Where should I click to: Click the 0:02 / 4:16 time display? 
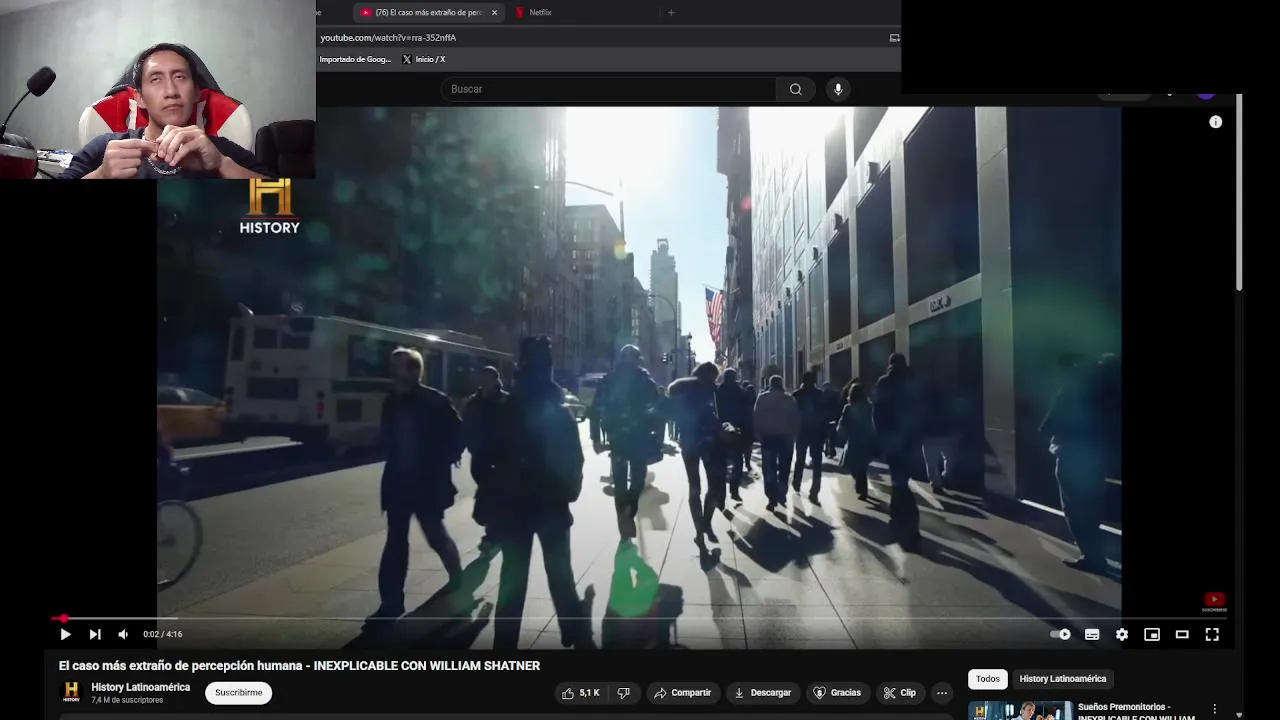[x=162, y=634]
